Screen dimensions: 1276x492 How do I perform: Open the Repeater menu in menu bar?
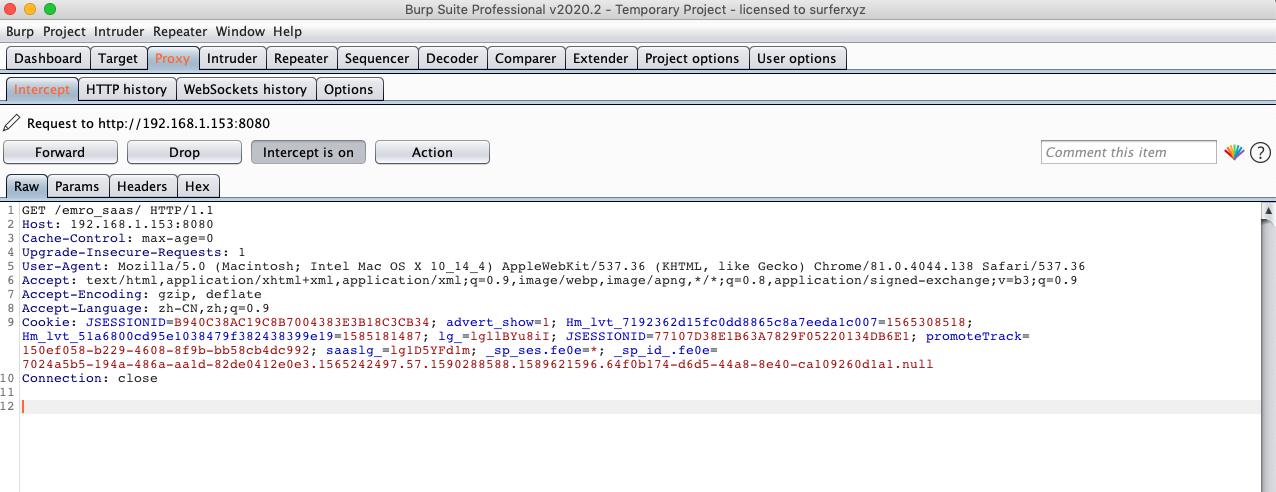click(x=180, y=31)
